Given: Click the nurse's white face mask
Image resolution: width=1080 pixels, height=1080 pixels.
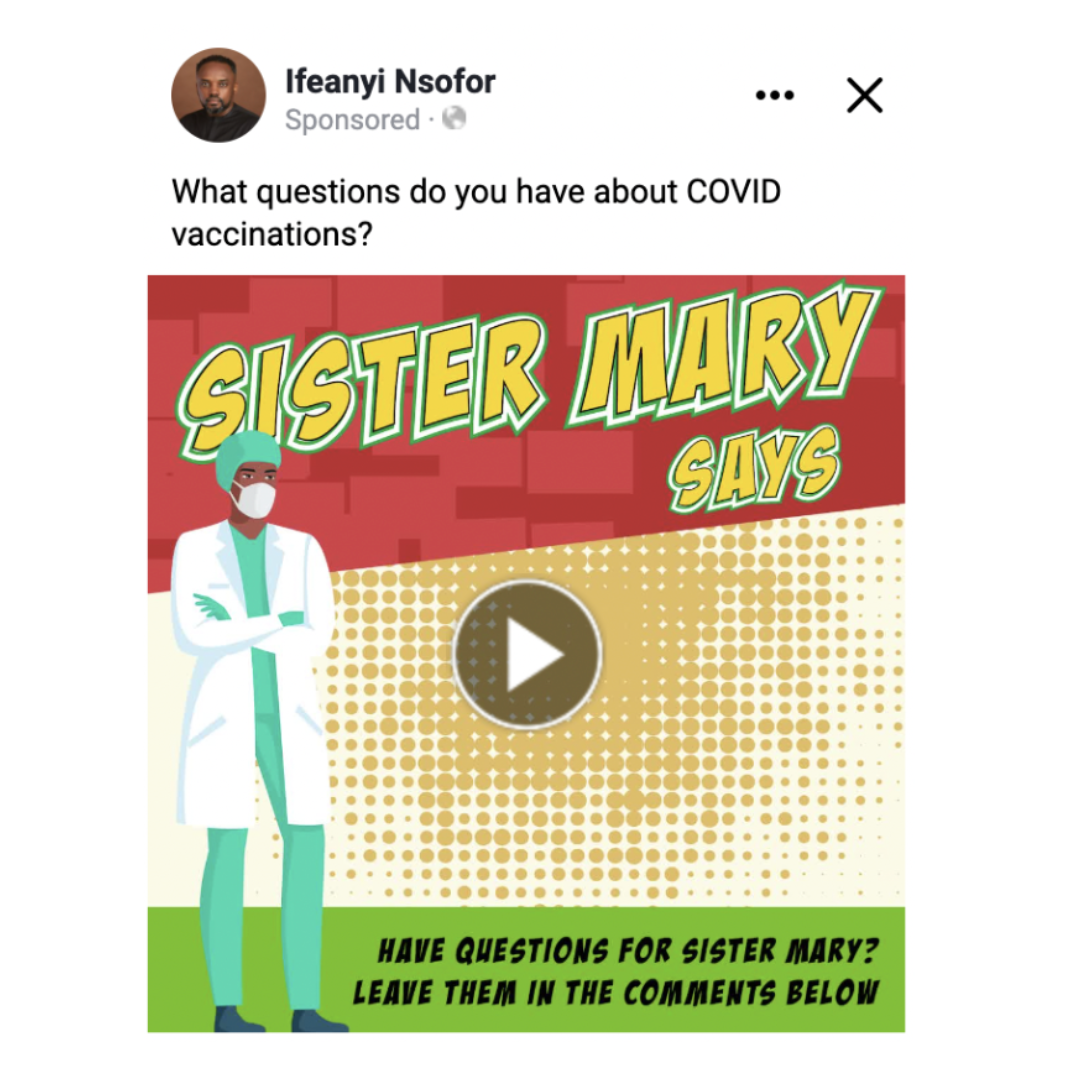Looking at the screenshot, I should (x=254, y=499).
